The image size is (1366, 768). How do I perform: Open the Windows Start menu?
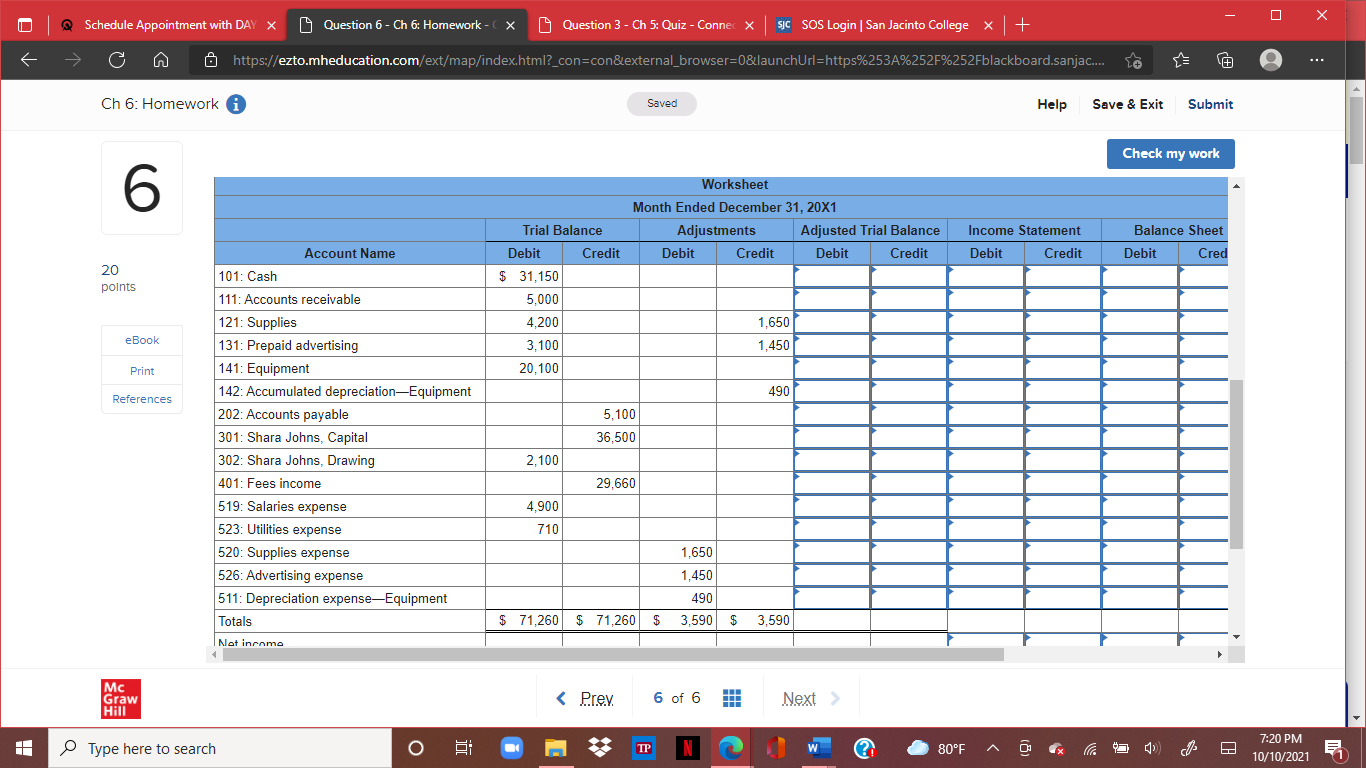pyautogui.click(x=24, y=748)
